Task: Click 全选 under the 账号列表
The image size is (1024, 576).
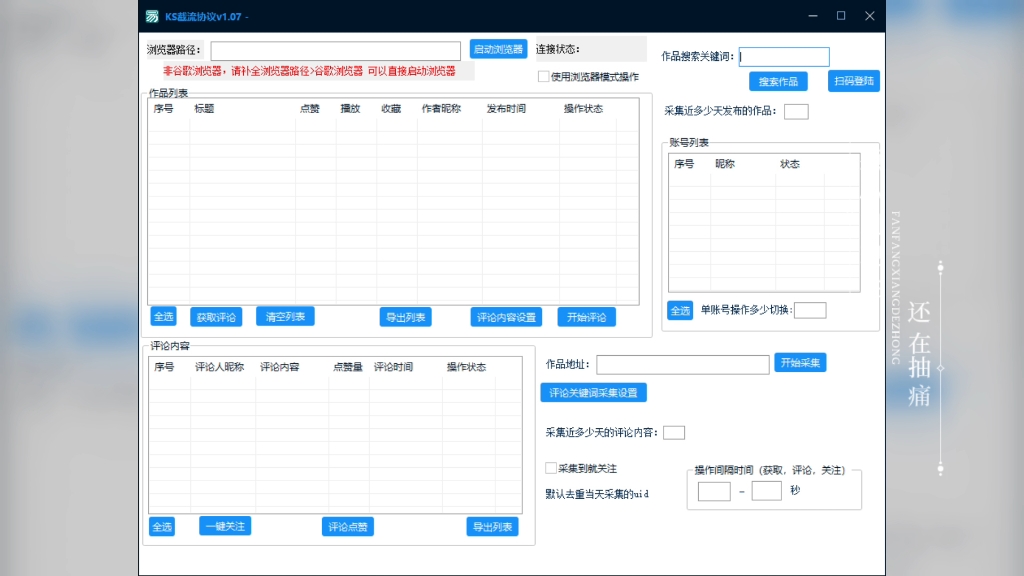Action: (x=680, y=310)
